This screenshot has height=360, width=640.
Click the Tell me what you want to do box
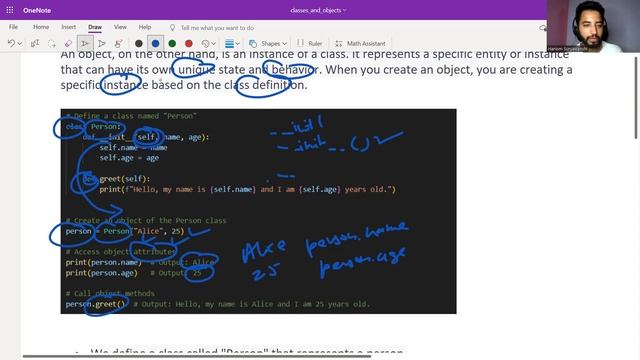coord(217,28)
